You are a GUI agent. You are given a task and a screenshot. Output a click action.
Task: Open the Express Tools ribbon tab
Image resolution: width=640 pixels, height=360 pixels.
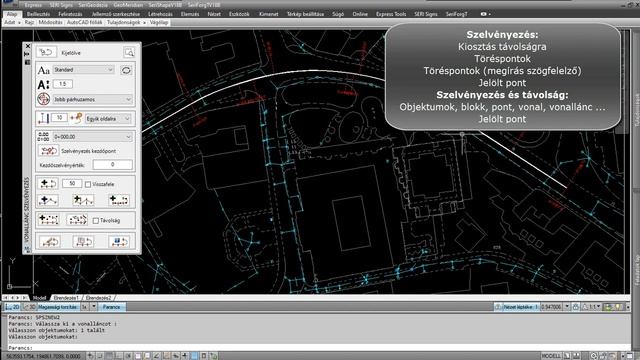tap(391, 14)
